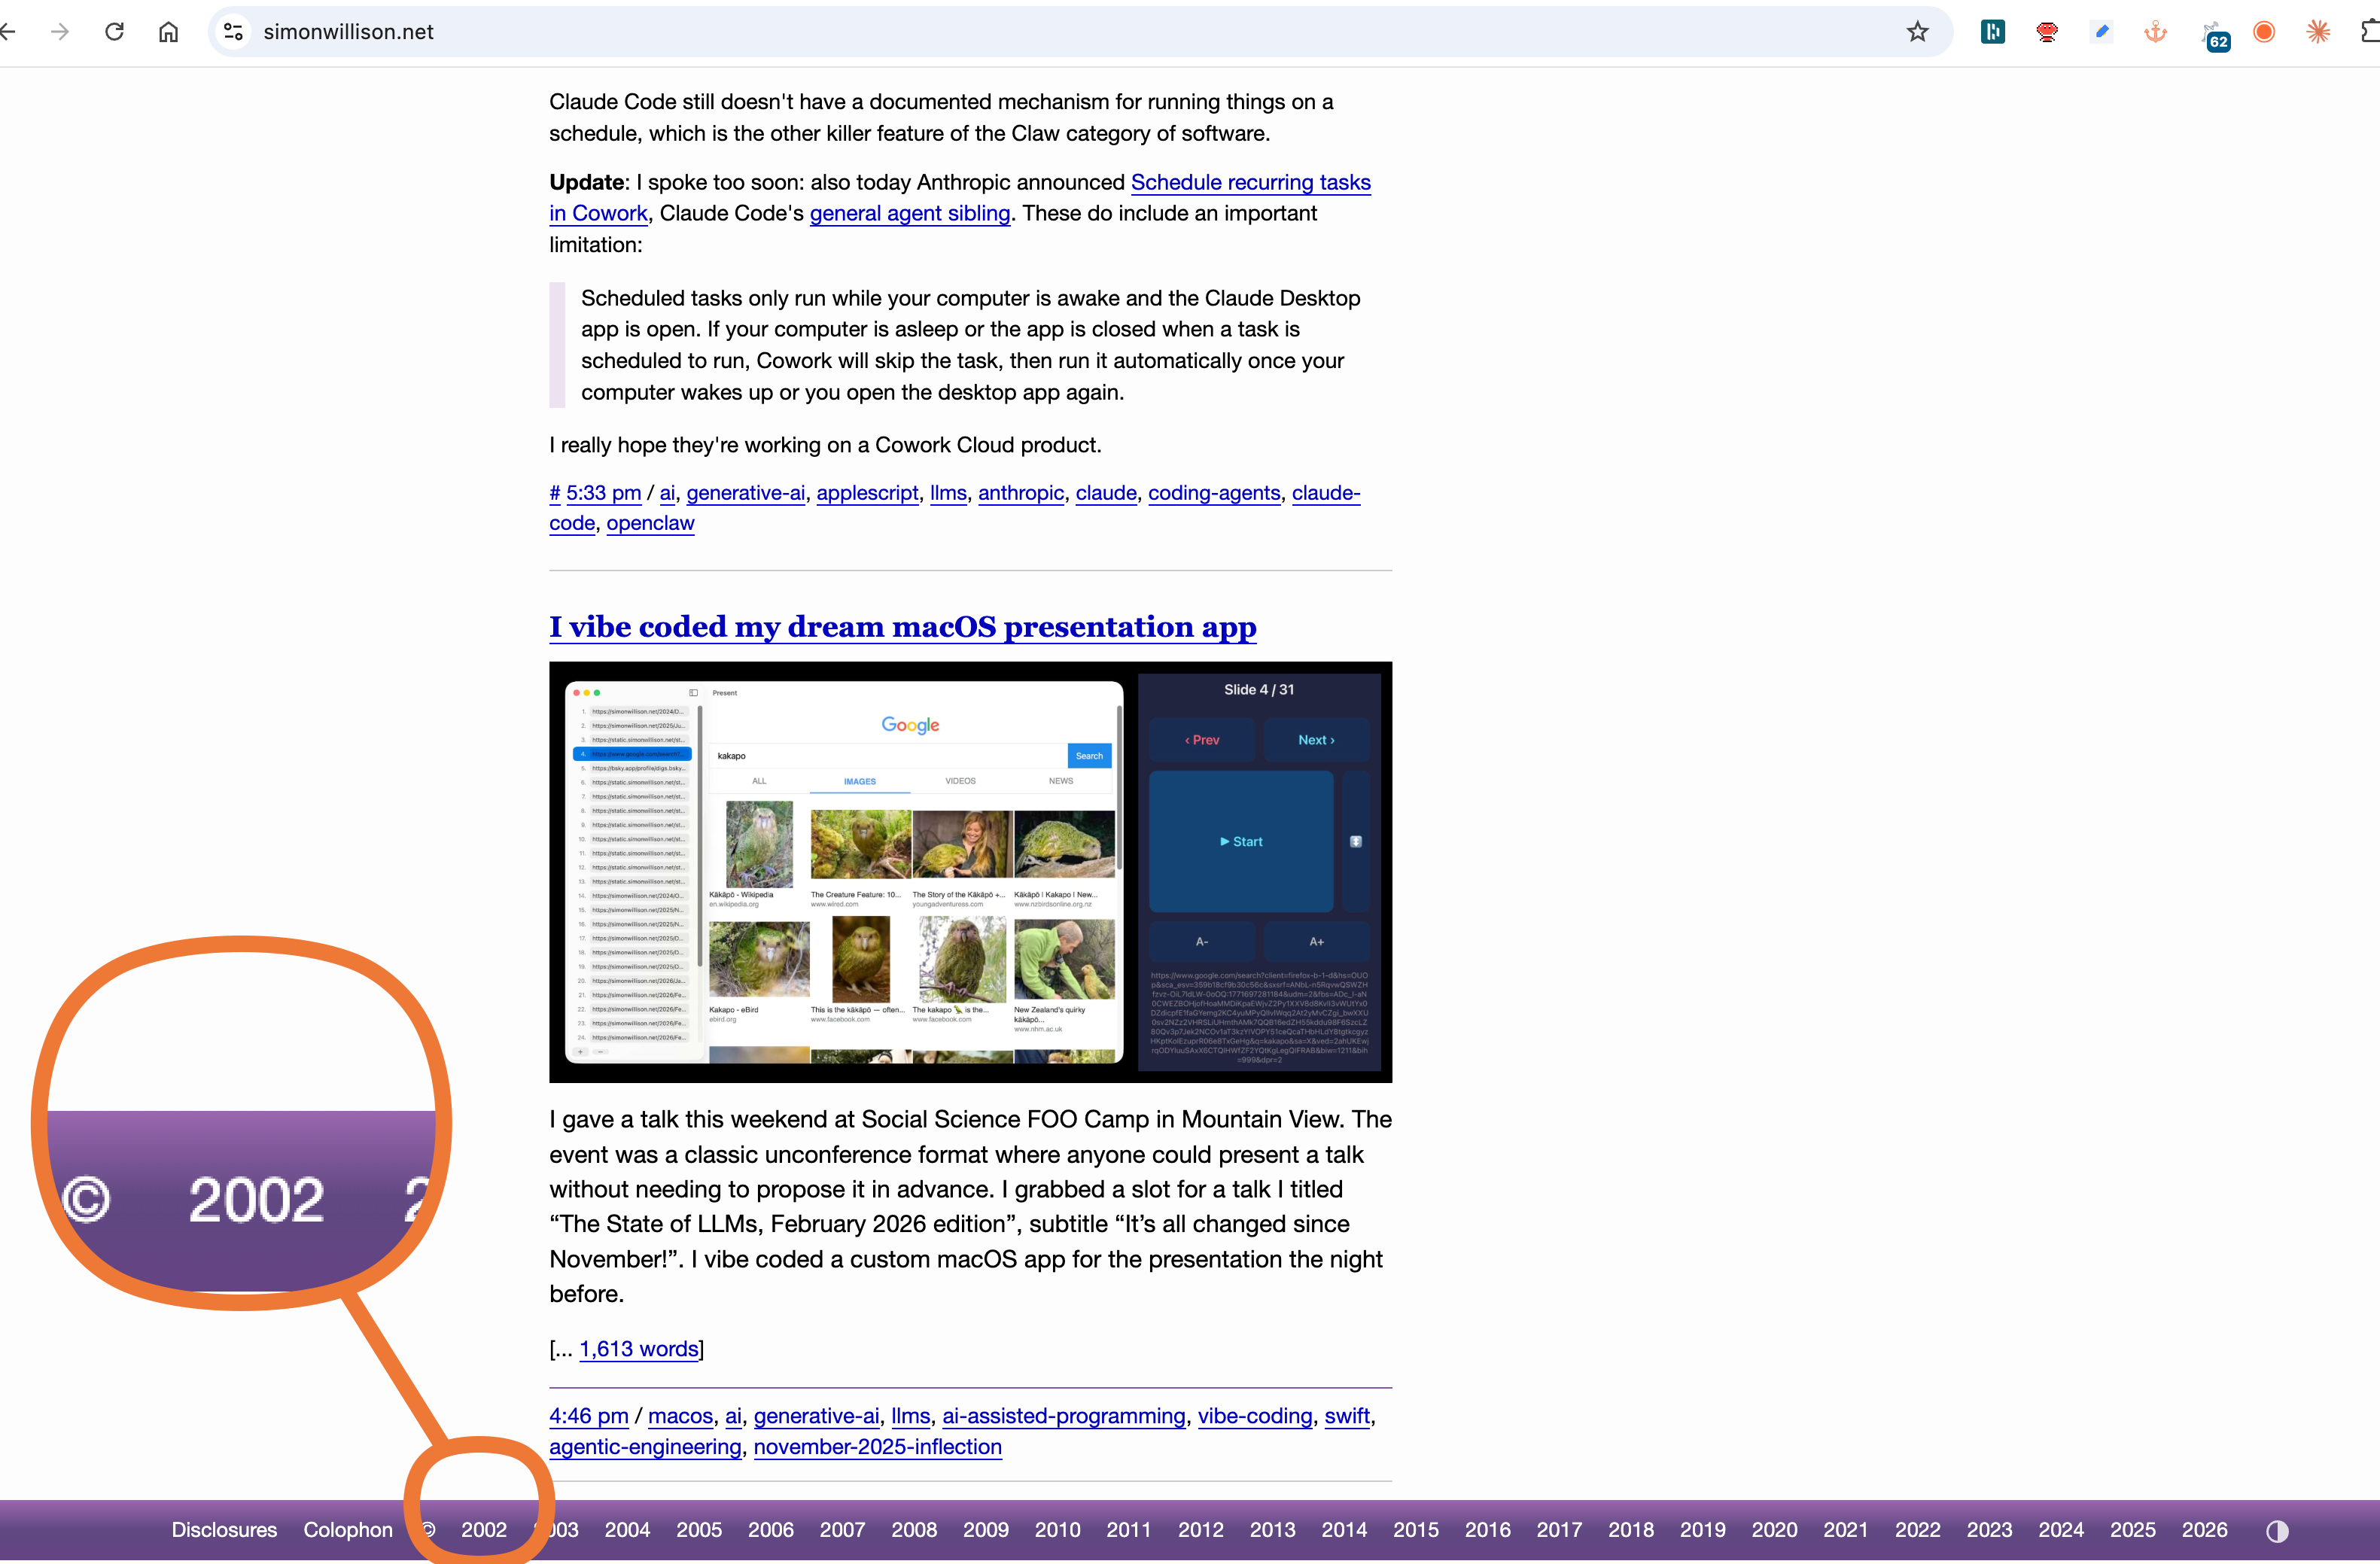Toggle dark mode in the footer

point(2277,1530)
